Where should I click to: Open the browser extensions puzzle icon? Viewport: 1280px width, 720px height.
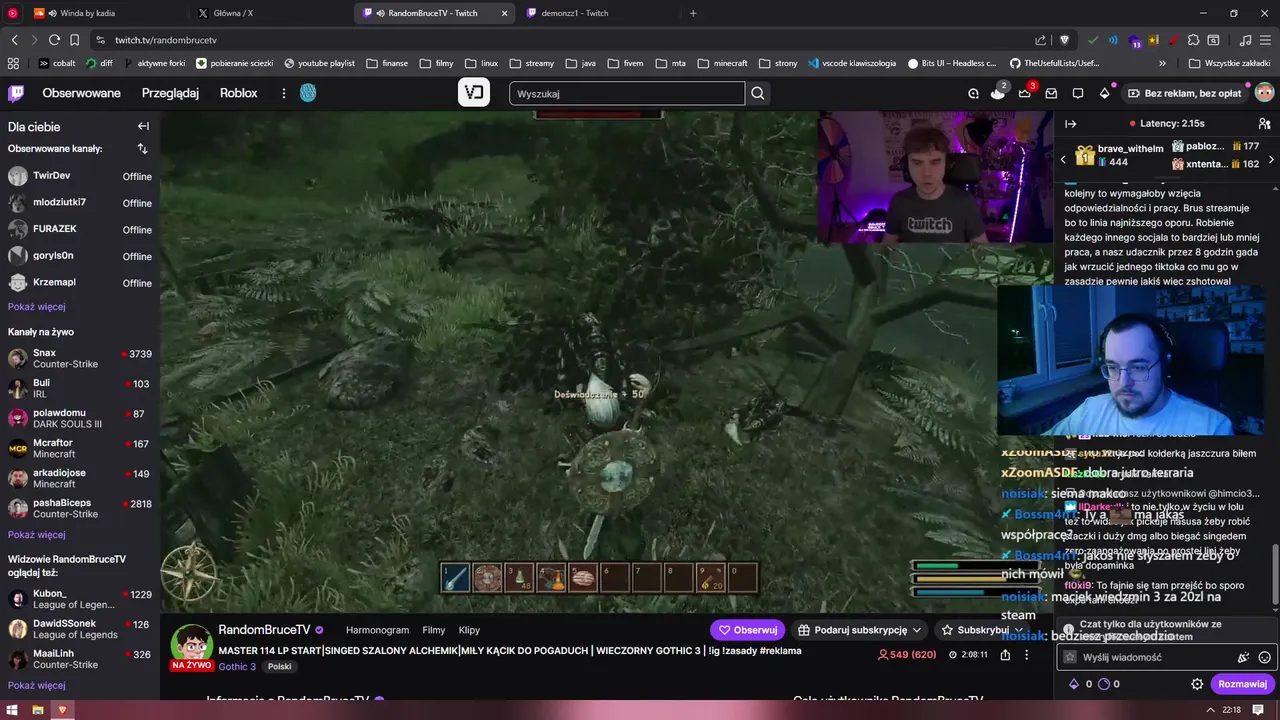(x=1193, y=40)
